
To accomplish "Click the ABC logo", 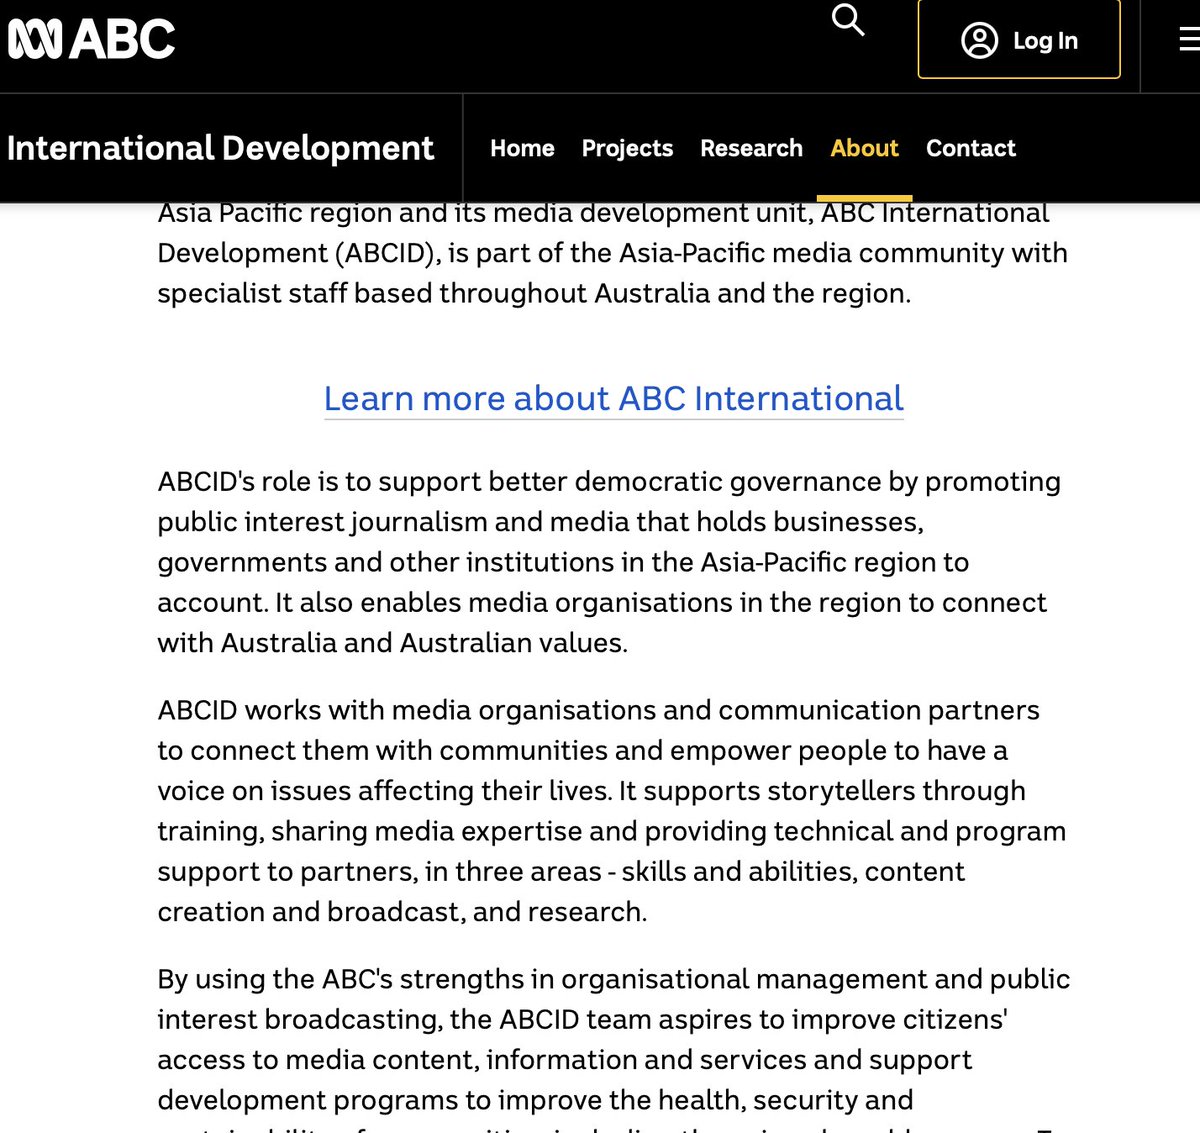I will point(91,40).
